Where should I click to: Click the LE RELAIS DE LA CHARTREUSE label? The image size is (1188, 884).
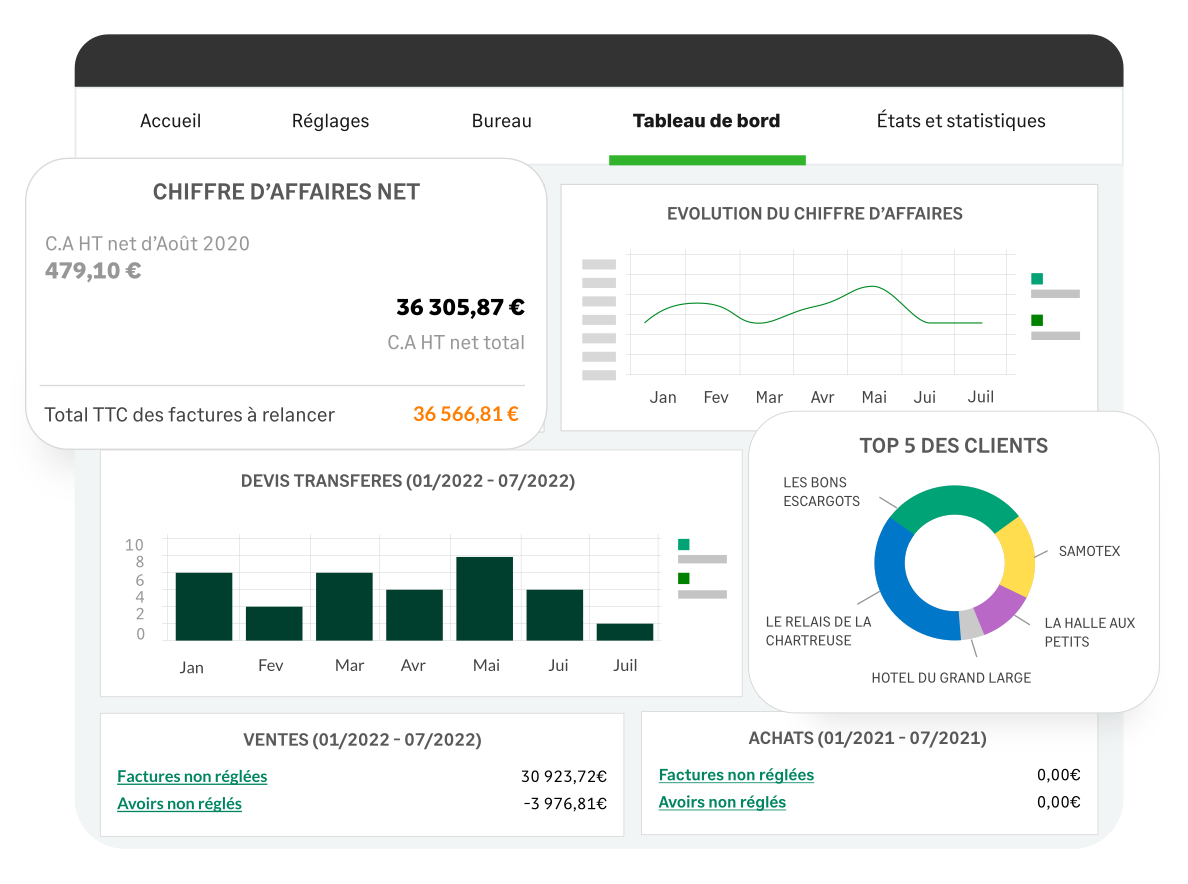point(818,631)
